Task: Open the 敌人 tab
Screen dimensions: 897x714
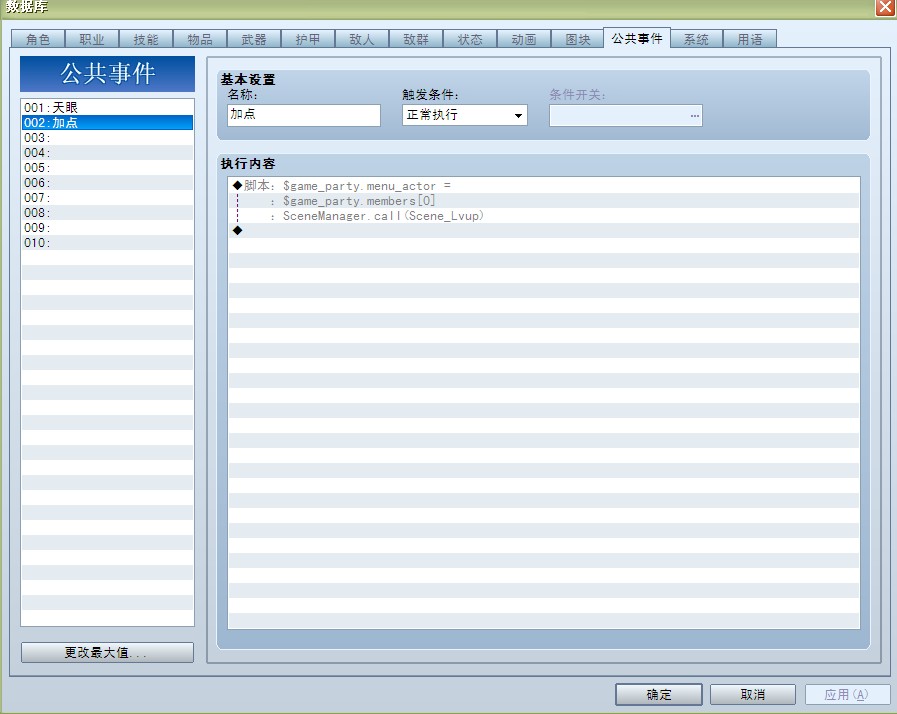Action: click(362, 39)
